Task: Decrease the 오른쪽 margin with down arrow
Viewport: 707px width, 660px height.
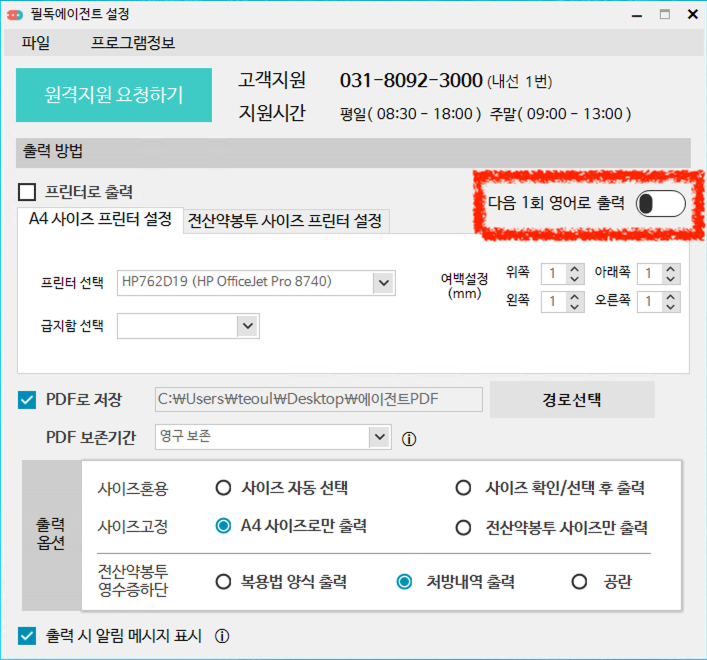Action: pyautogui.click(x=671, y=307)
